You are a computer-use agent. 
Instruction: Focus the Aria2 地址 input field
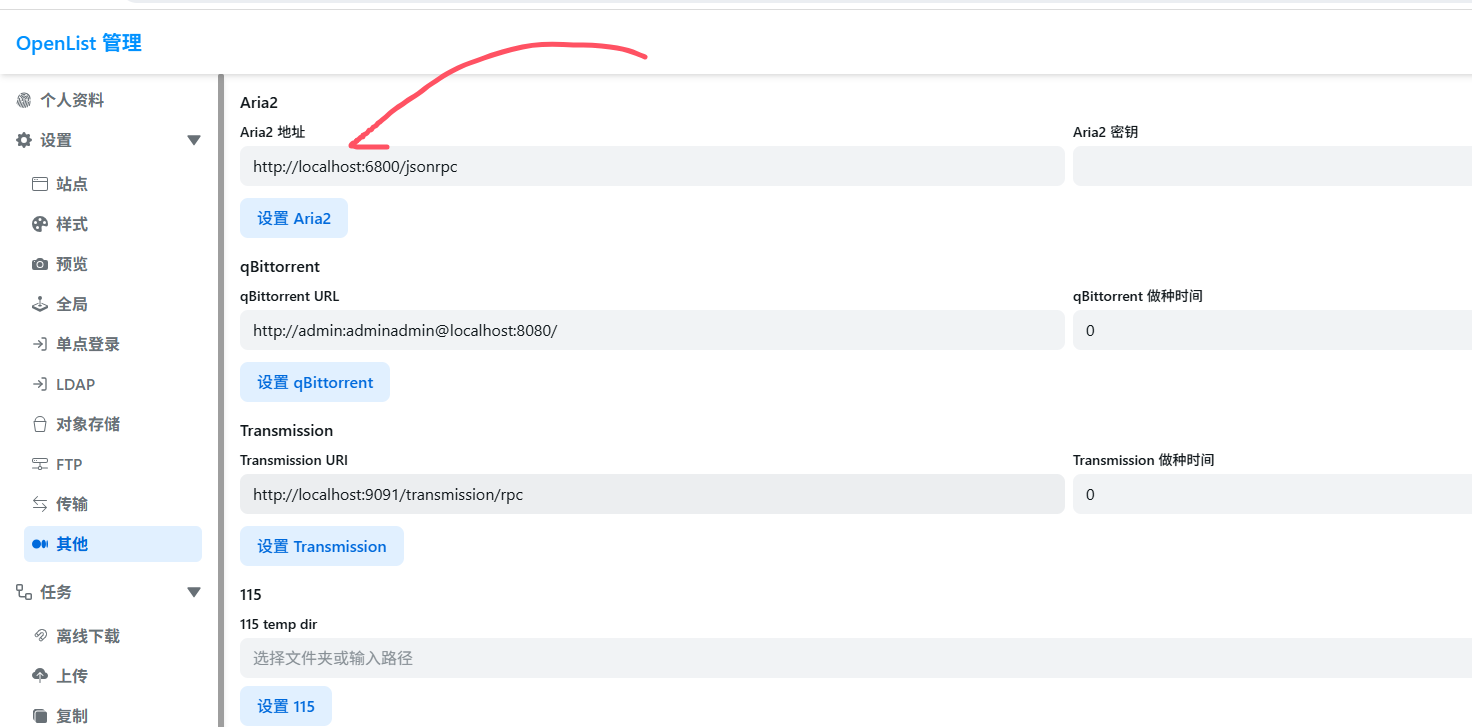coord(651,167)
